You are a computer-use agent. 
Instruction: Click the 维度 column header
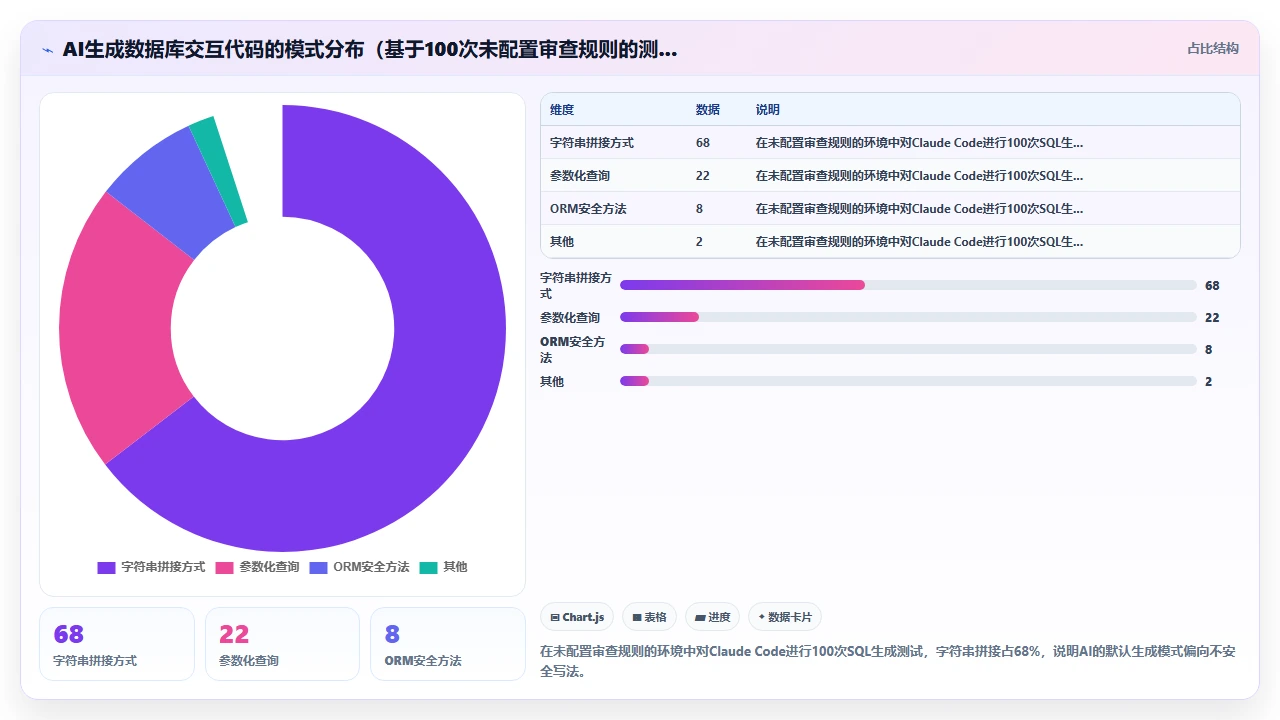point(562,110)
